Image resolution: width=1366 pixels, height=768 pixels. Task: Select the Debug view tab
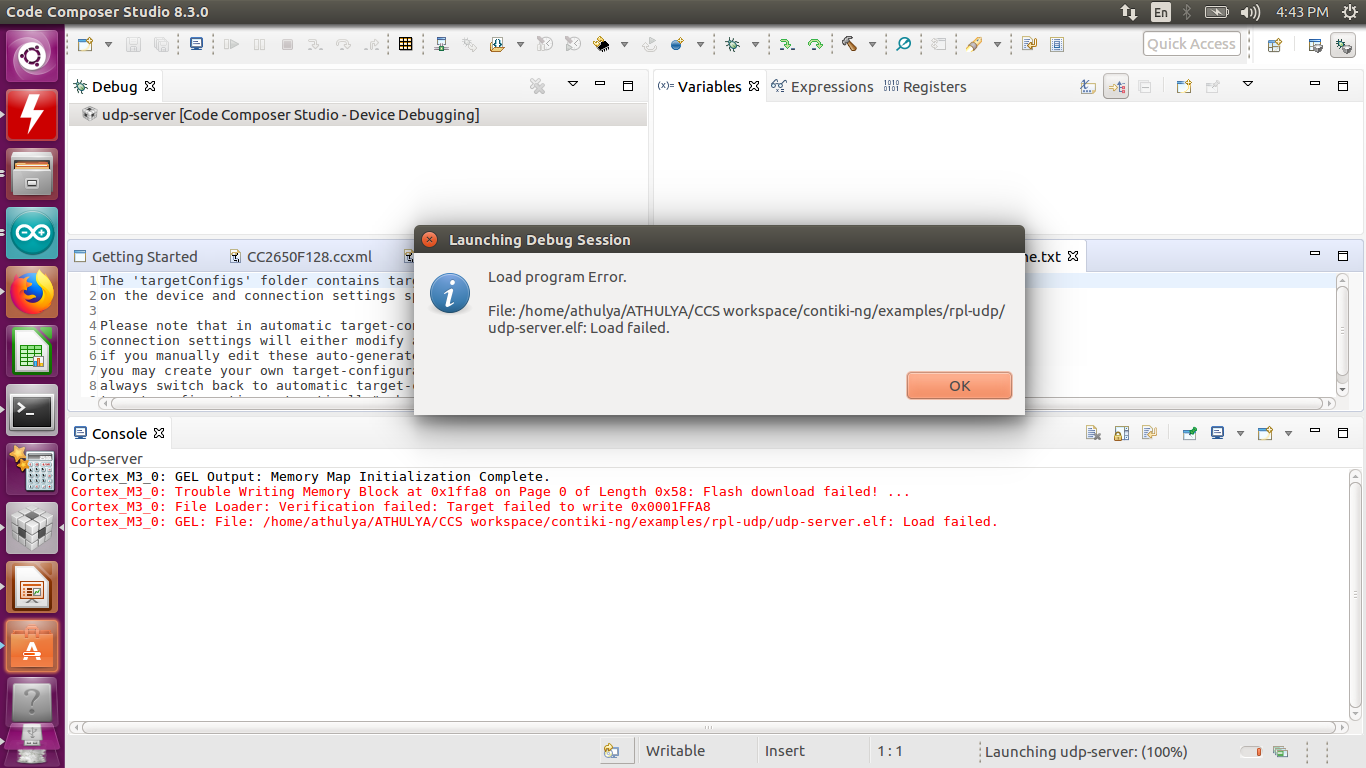pyautogui.click(x=114, y=87)
